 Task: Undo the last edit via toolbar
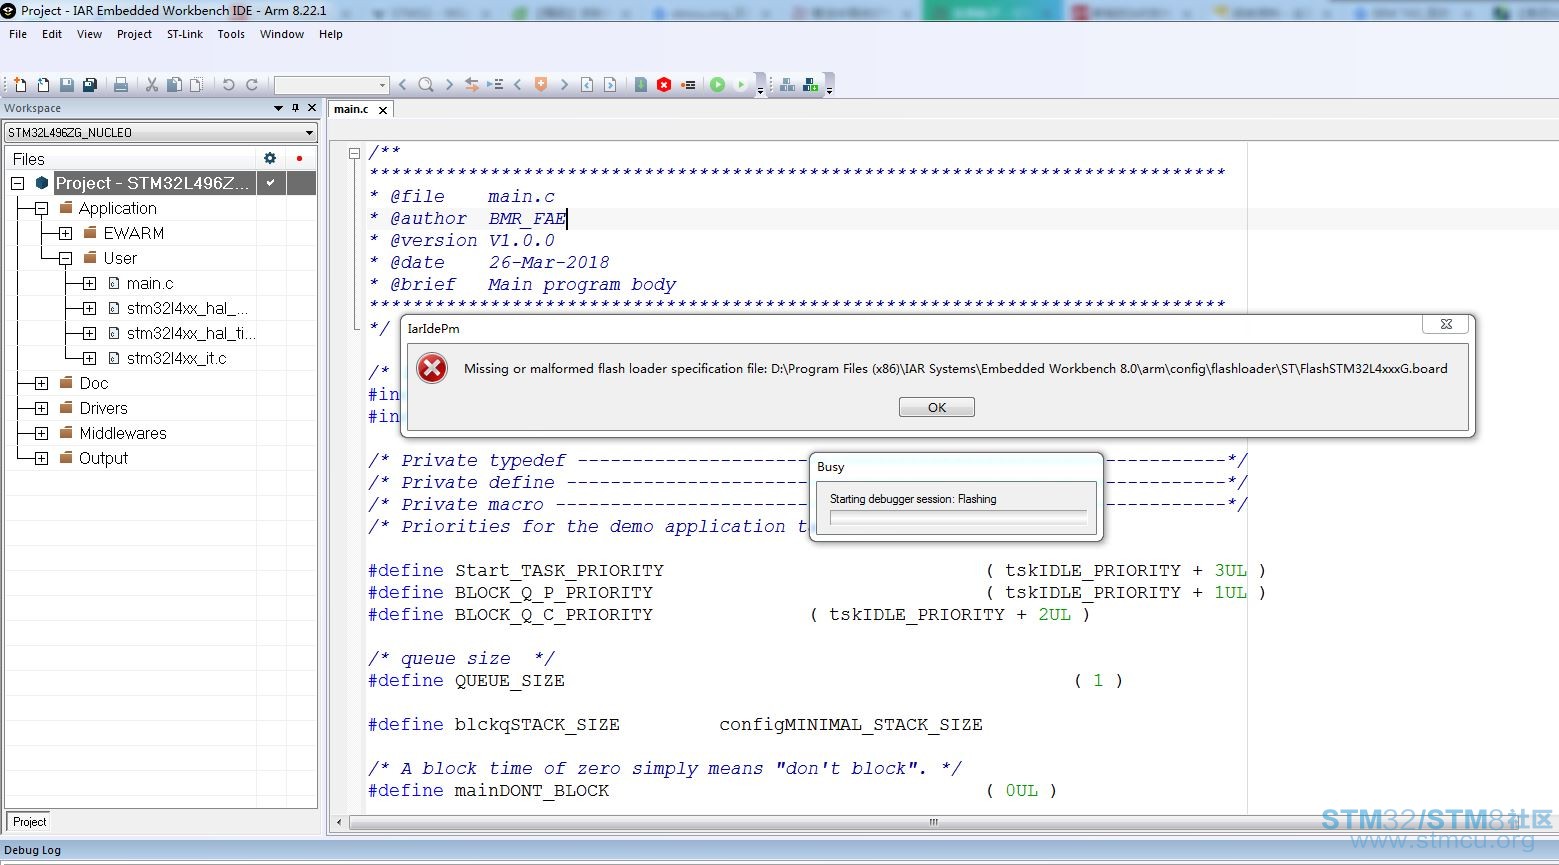[x=229, y=85]
